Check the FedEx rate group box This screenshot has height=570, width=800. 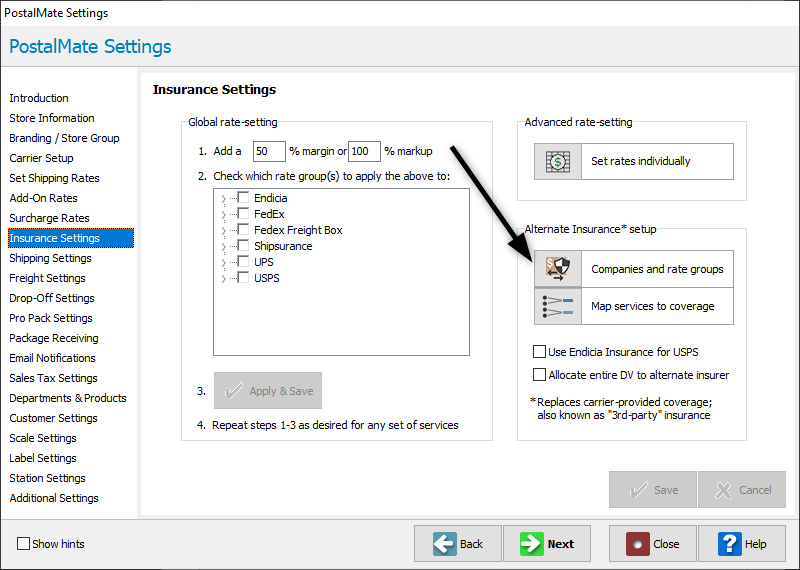(243, 213)
